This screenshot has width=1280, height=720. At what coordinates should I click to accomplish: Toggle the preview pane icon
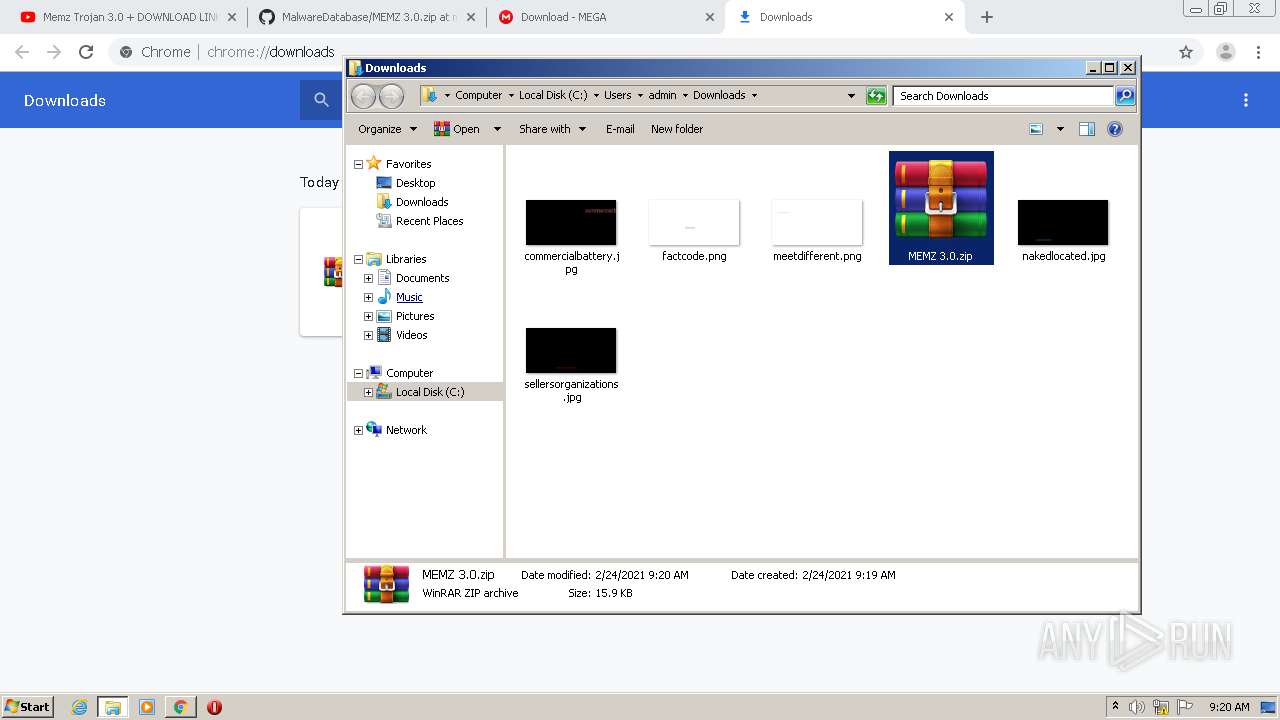coord(1087,129)
